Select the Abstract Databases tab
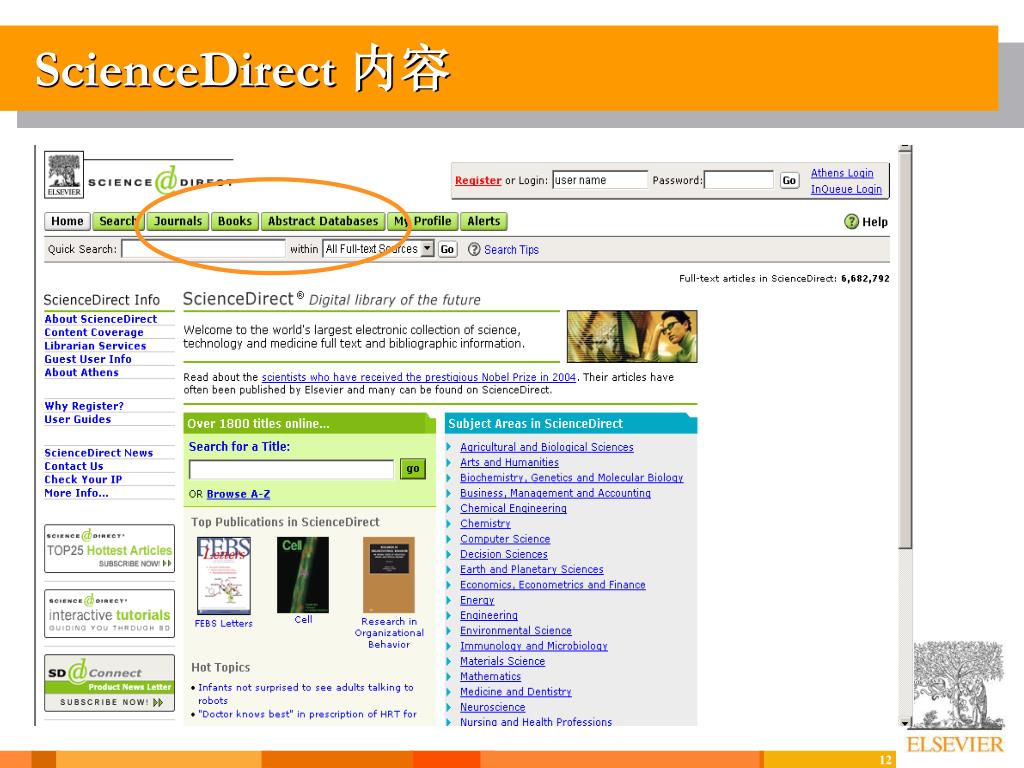This screenshot has width=1024, height=768. click(323, 221)
